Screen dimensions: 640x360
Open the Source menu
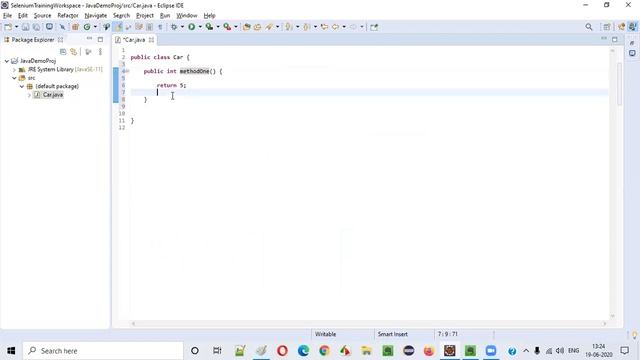pos(42,16)
